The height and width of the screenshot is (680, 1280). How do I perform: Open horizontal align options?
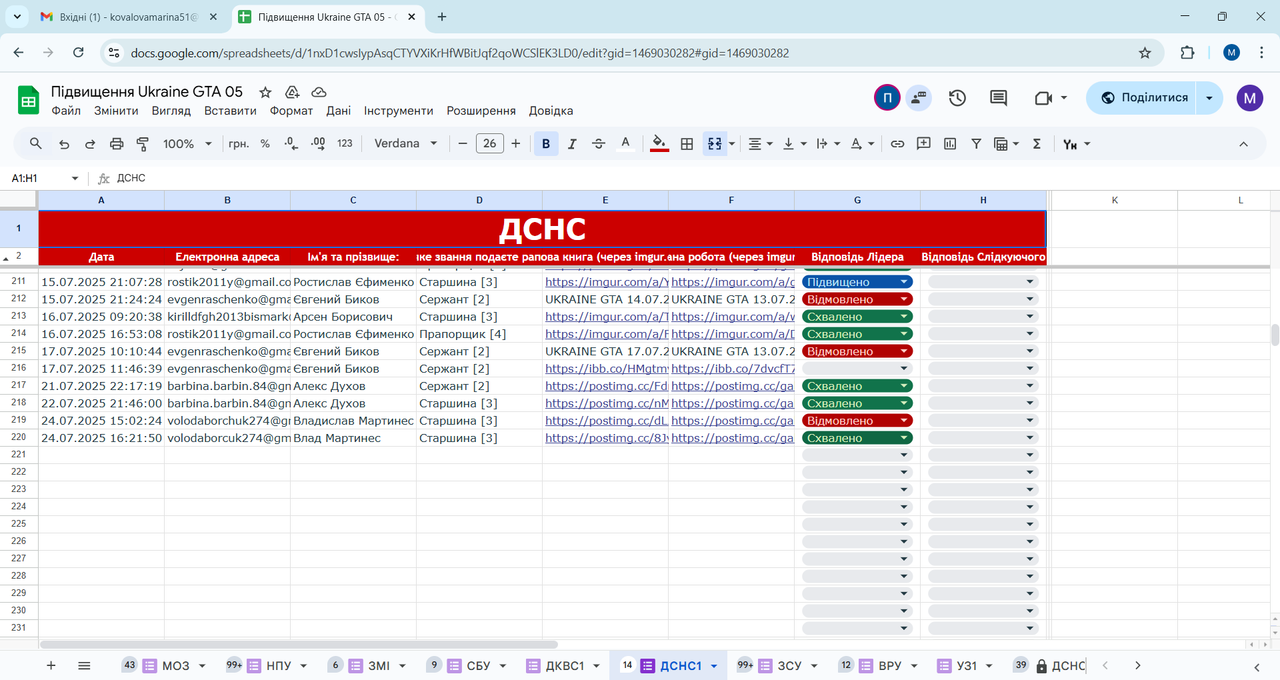[x=761, y=144]
